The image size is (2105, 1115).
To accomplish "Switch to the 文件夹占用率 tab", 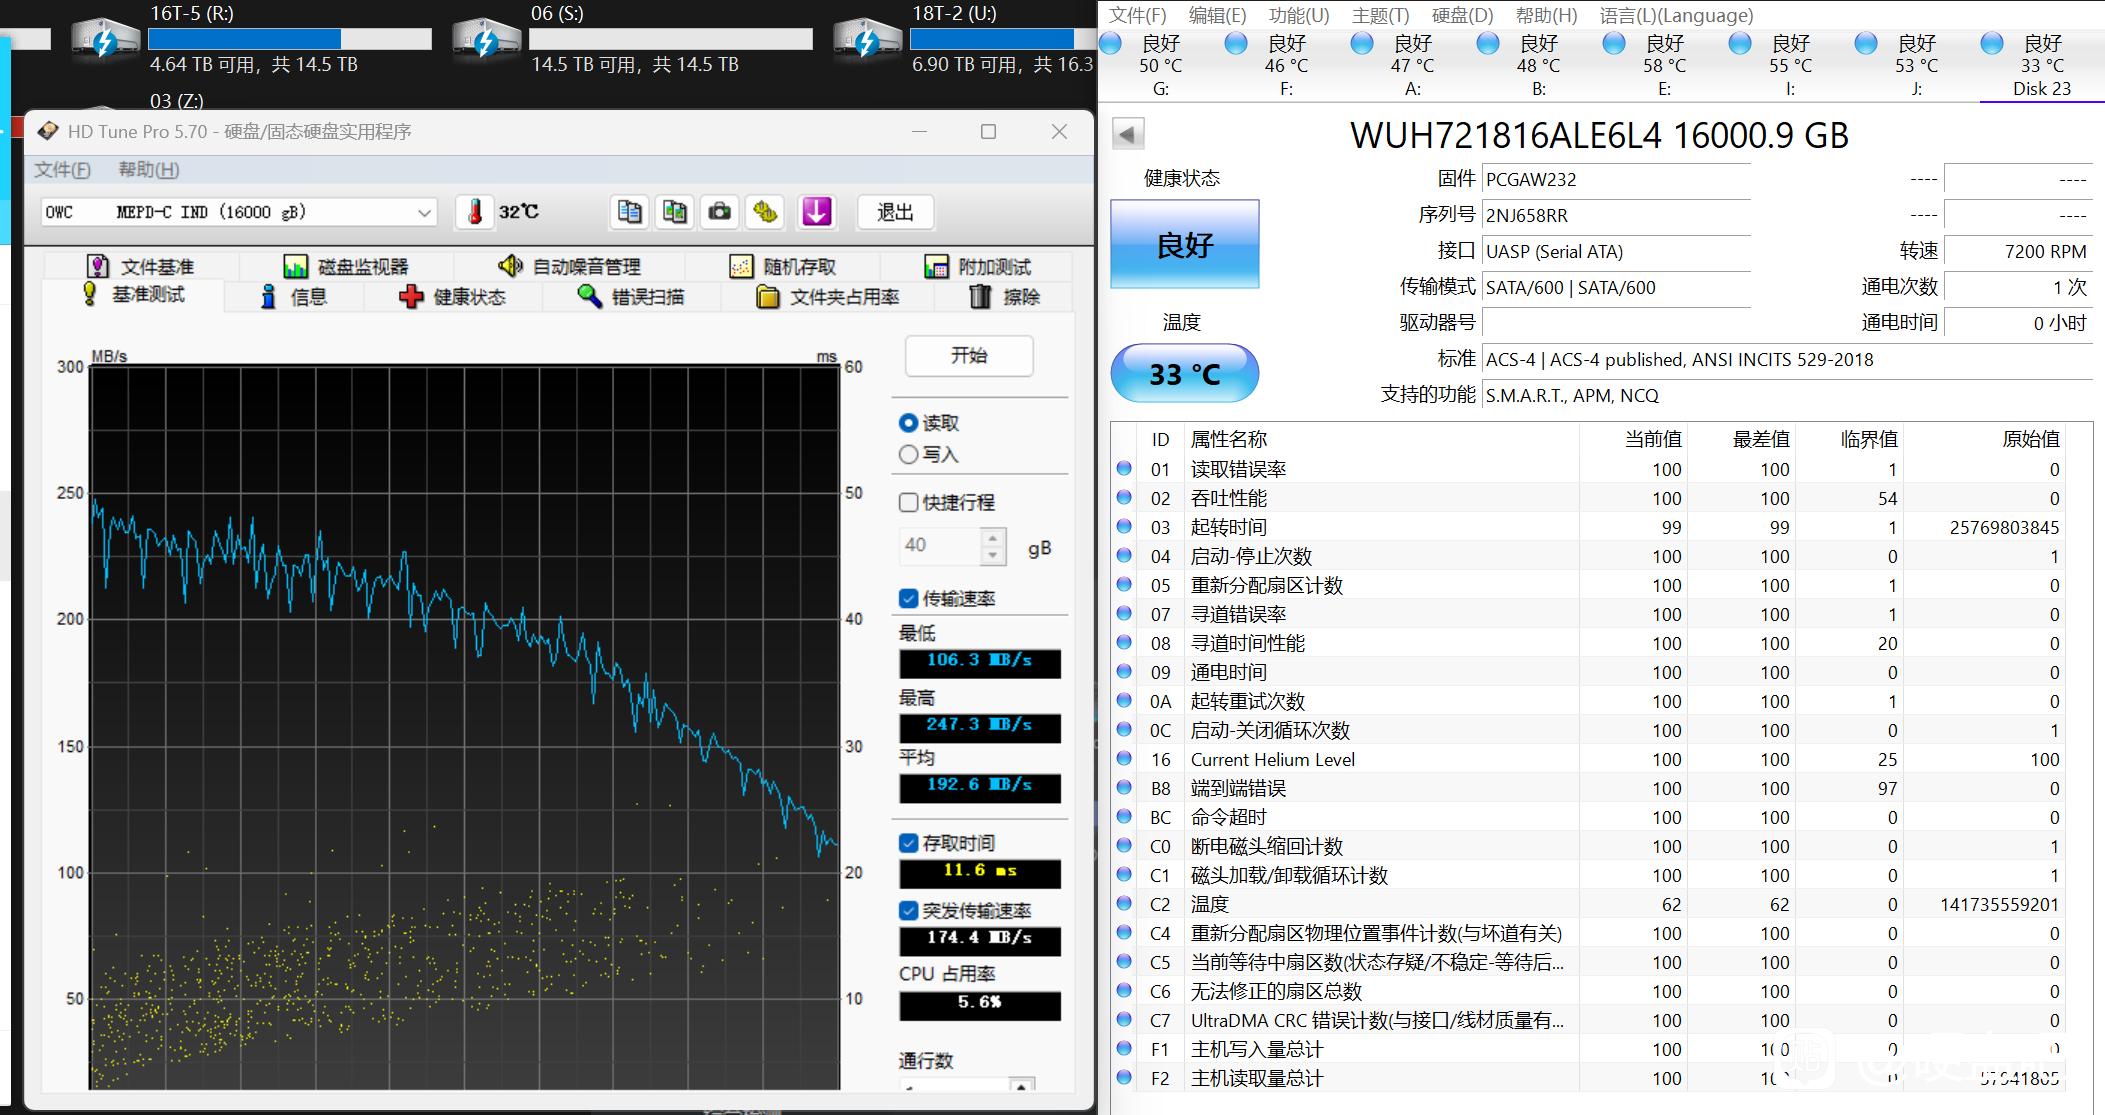I will click(x=828, y=297).
